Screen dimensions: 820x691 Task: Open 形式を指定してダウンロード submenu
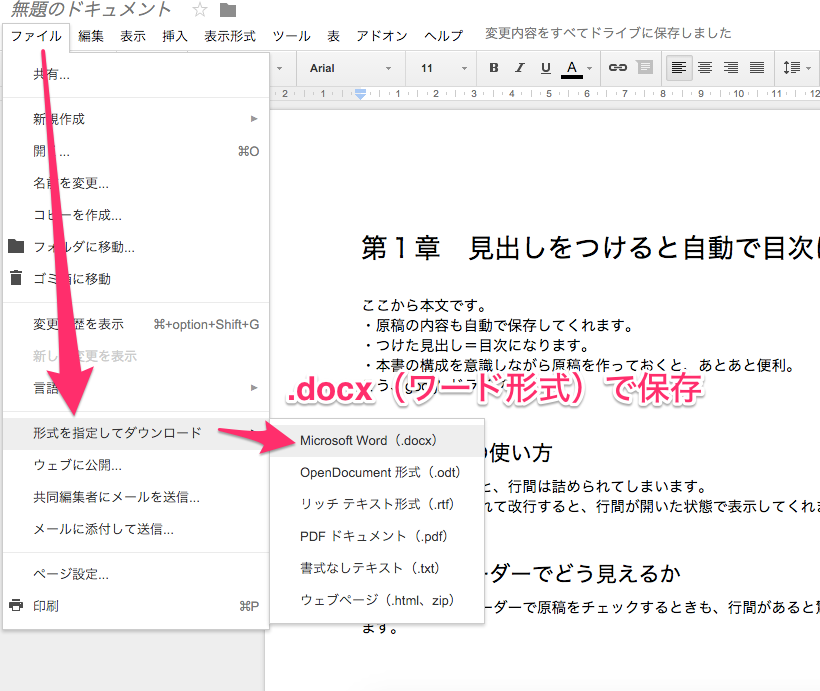point(136,433)
